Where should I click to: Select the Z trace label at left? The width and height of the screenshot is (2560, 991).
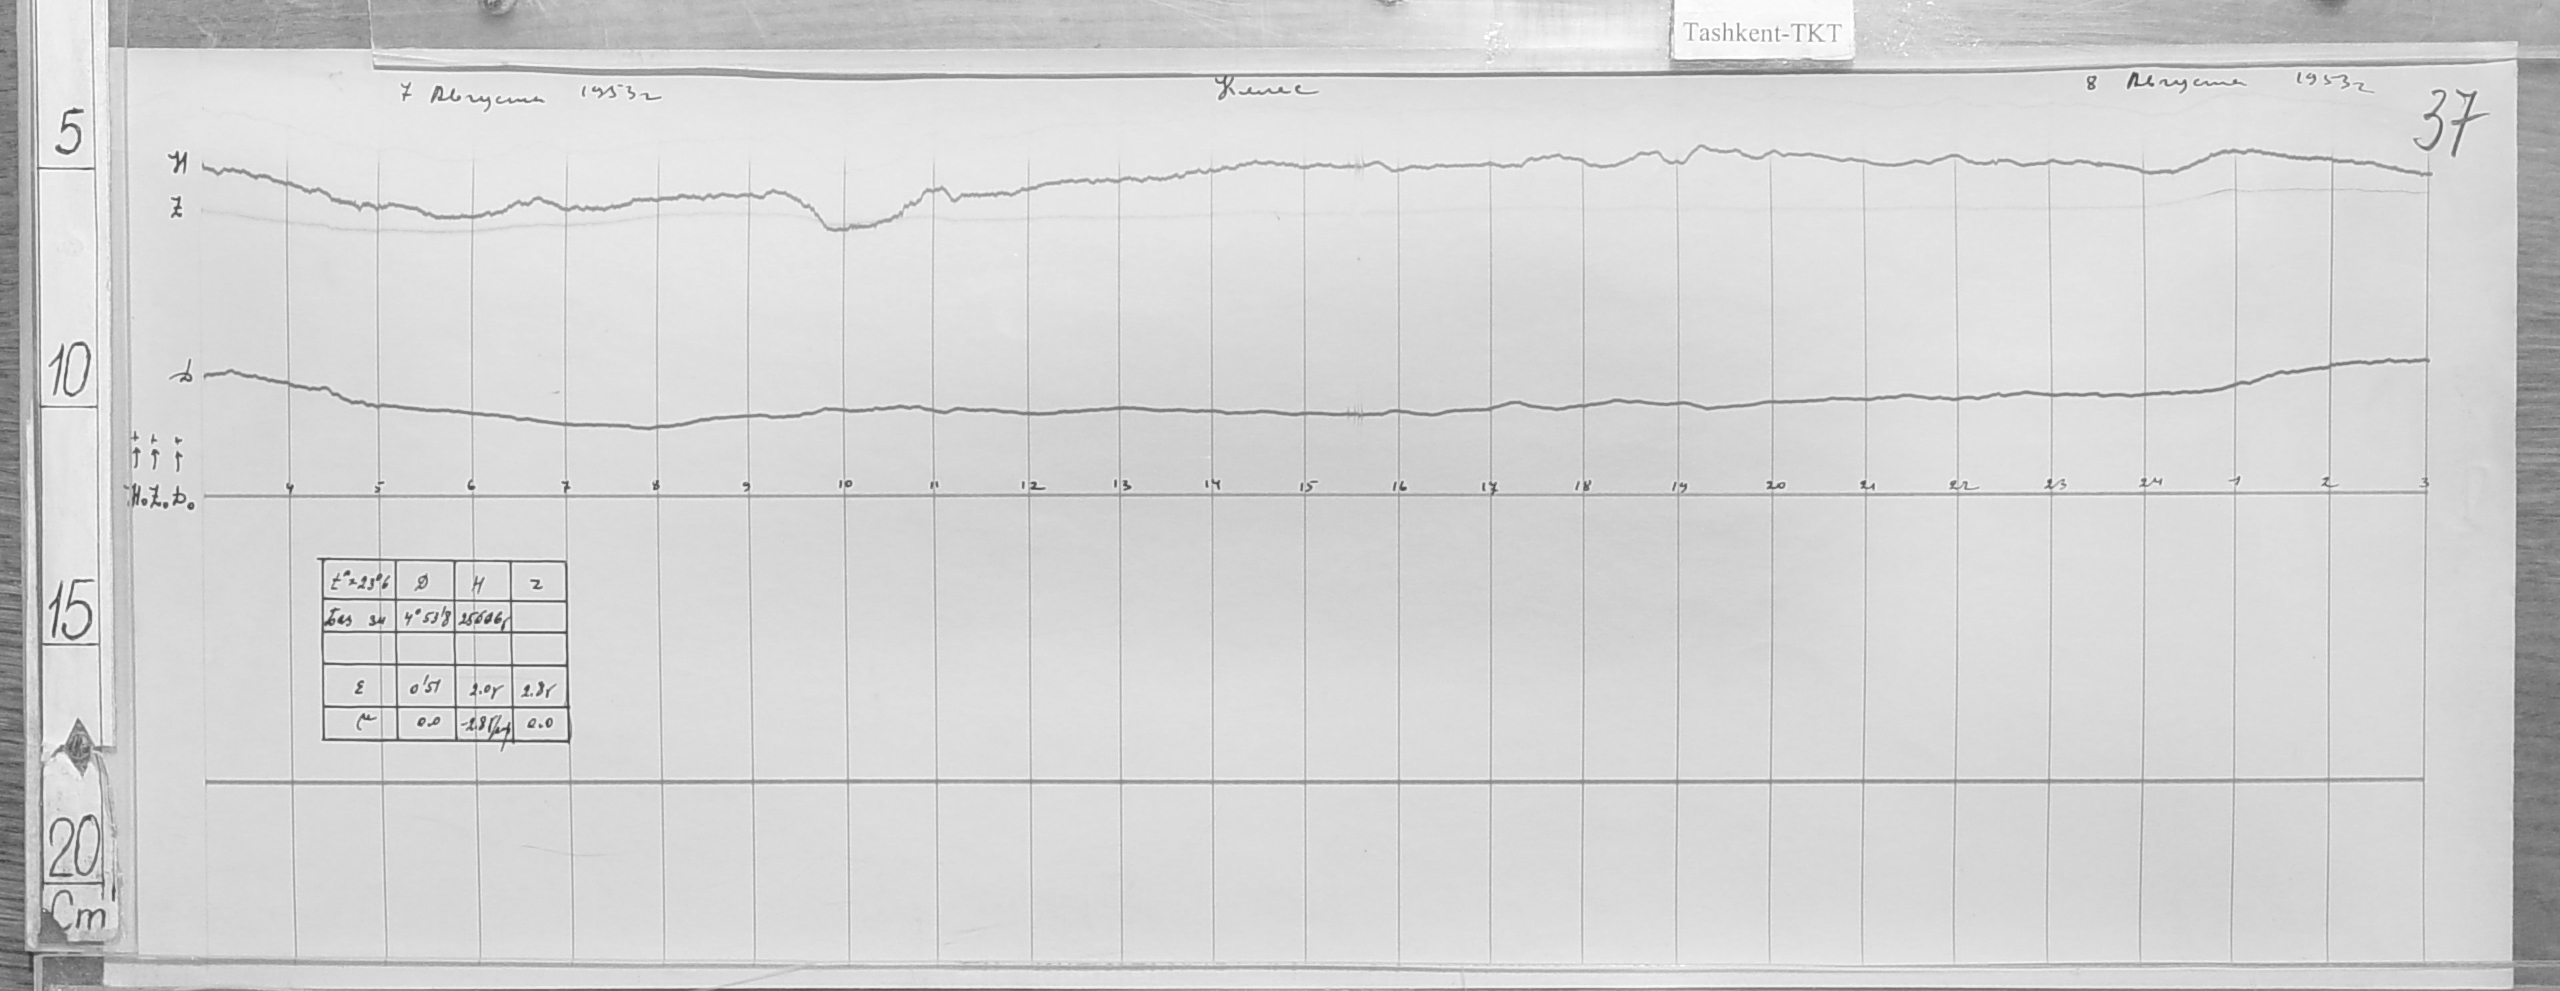(x=177, y=210)
